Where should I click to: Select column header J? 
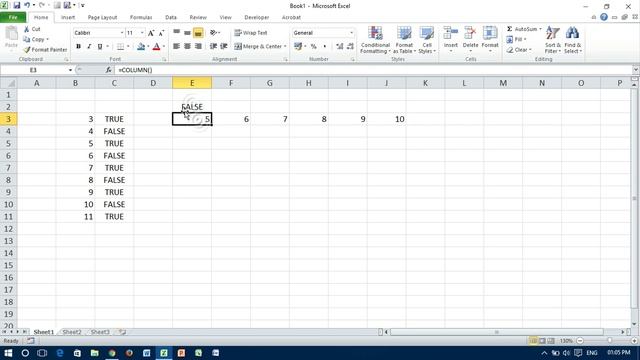coord(386,83)
